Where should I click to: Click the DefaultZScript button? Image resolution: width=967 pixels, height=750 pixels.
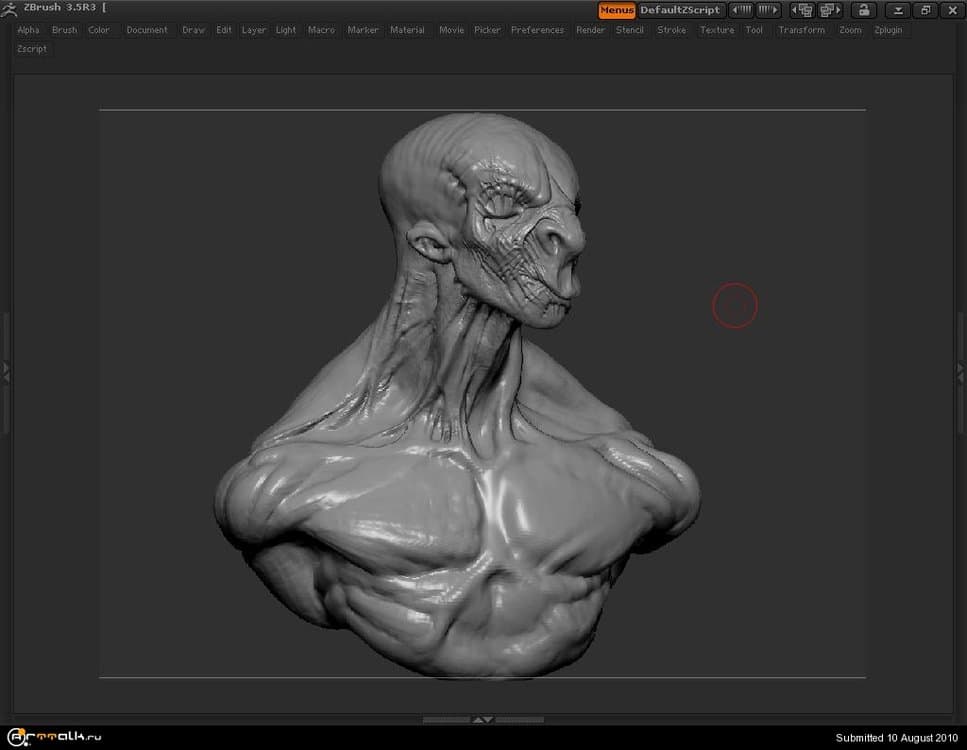680,10
